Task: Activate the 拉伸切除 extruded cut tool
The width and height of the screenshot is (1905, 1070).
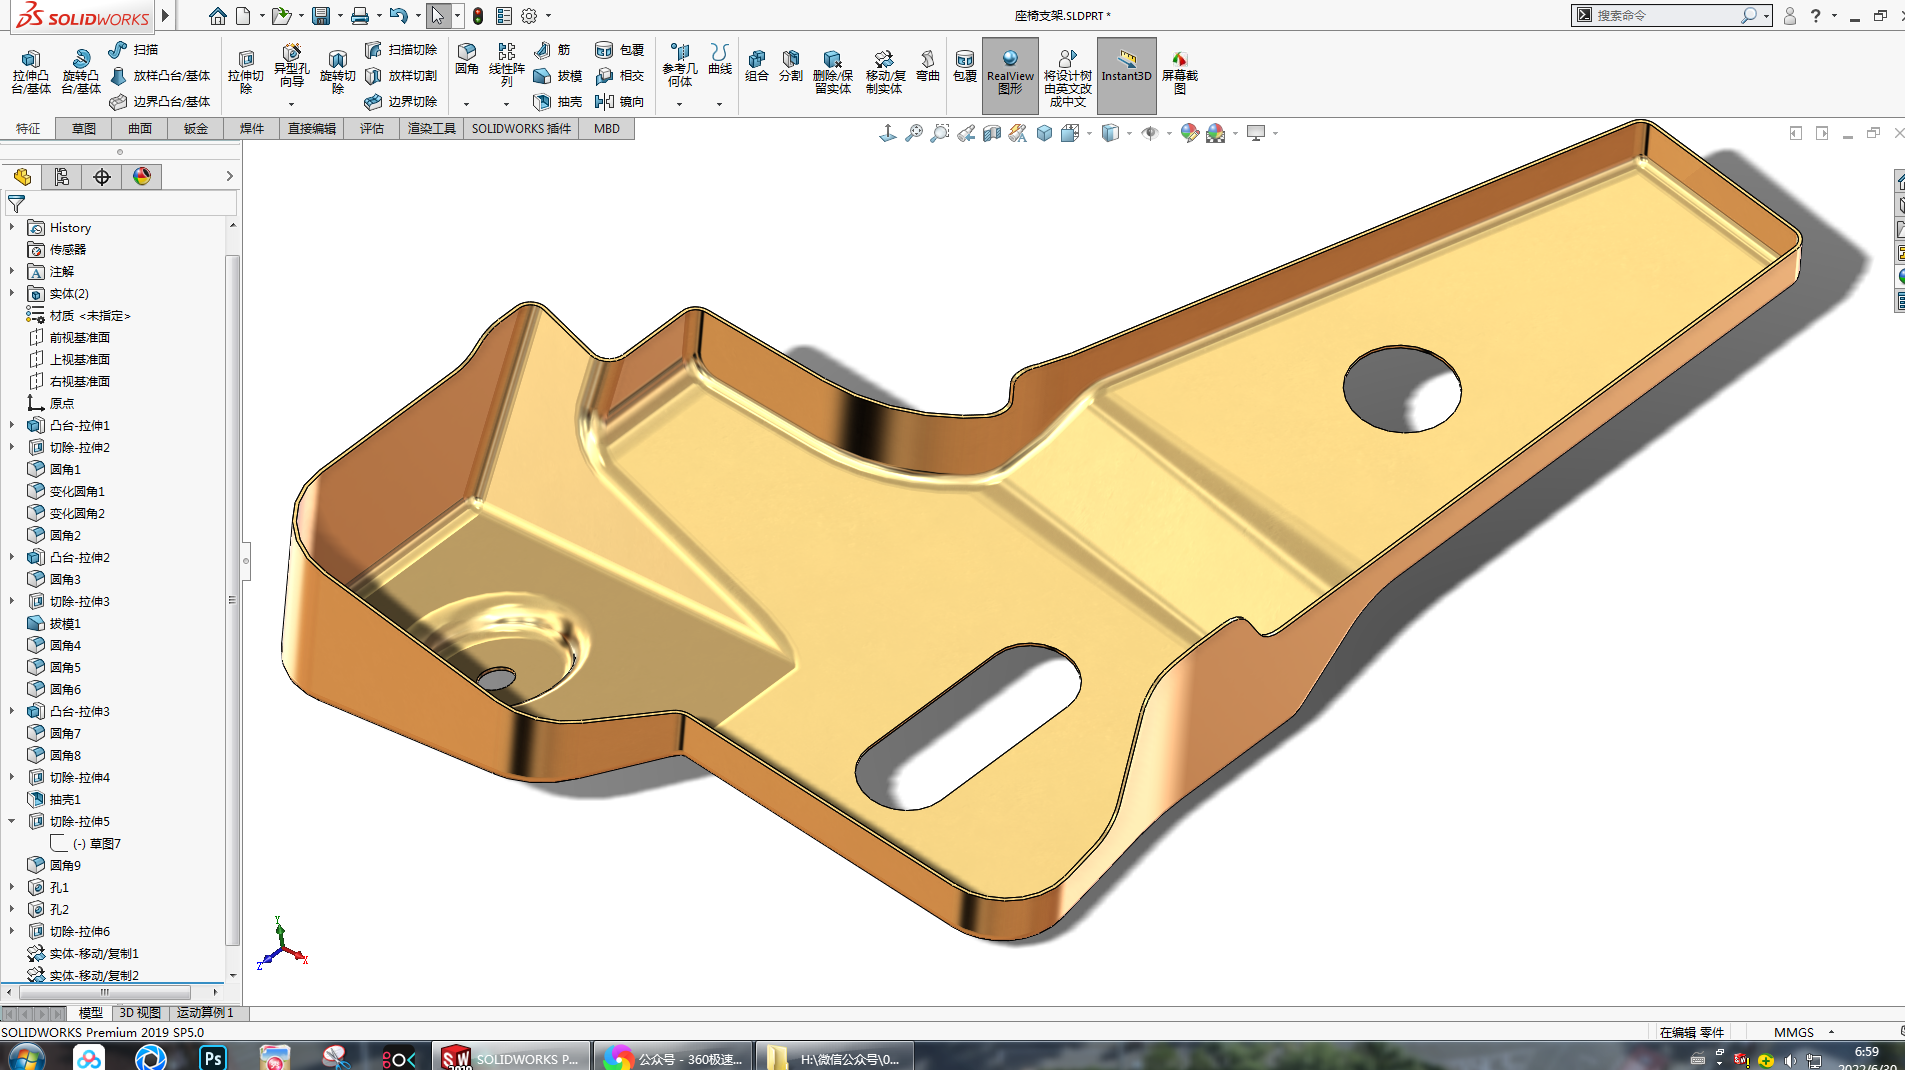Action: [246, 72]
